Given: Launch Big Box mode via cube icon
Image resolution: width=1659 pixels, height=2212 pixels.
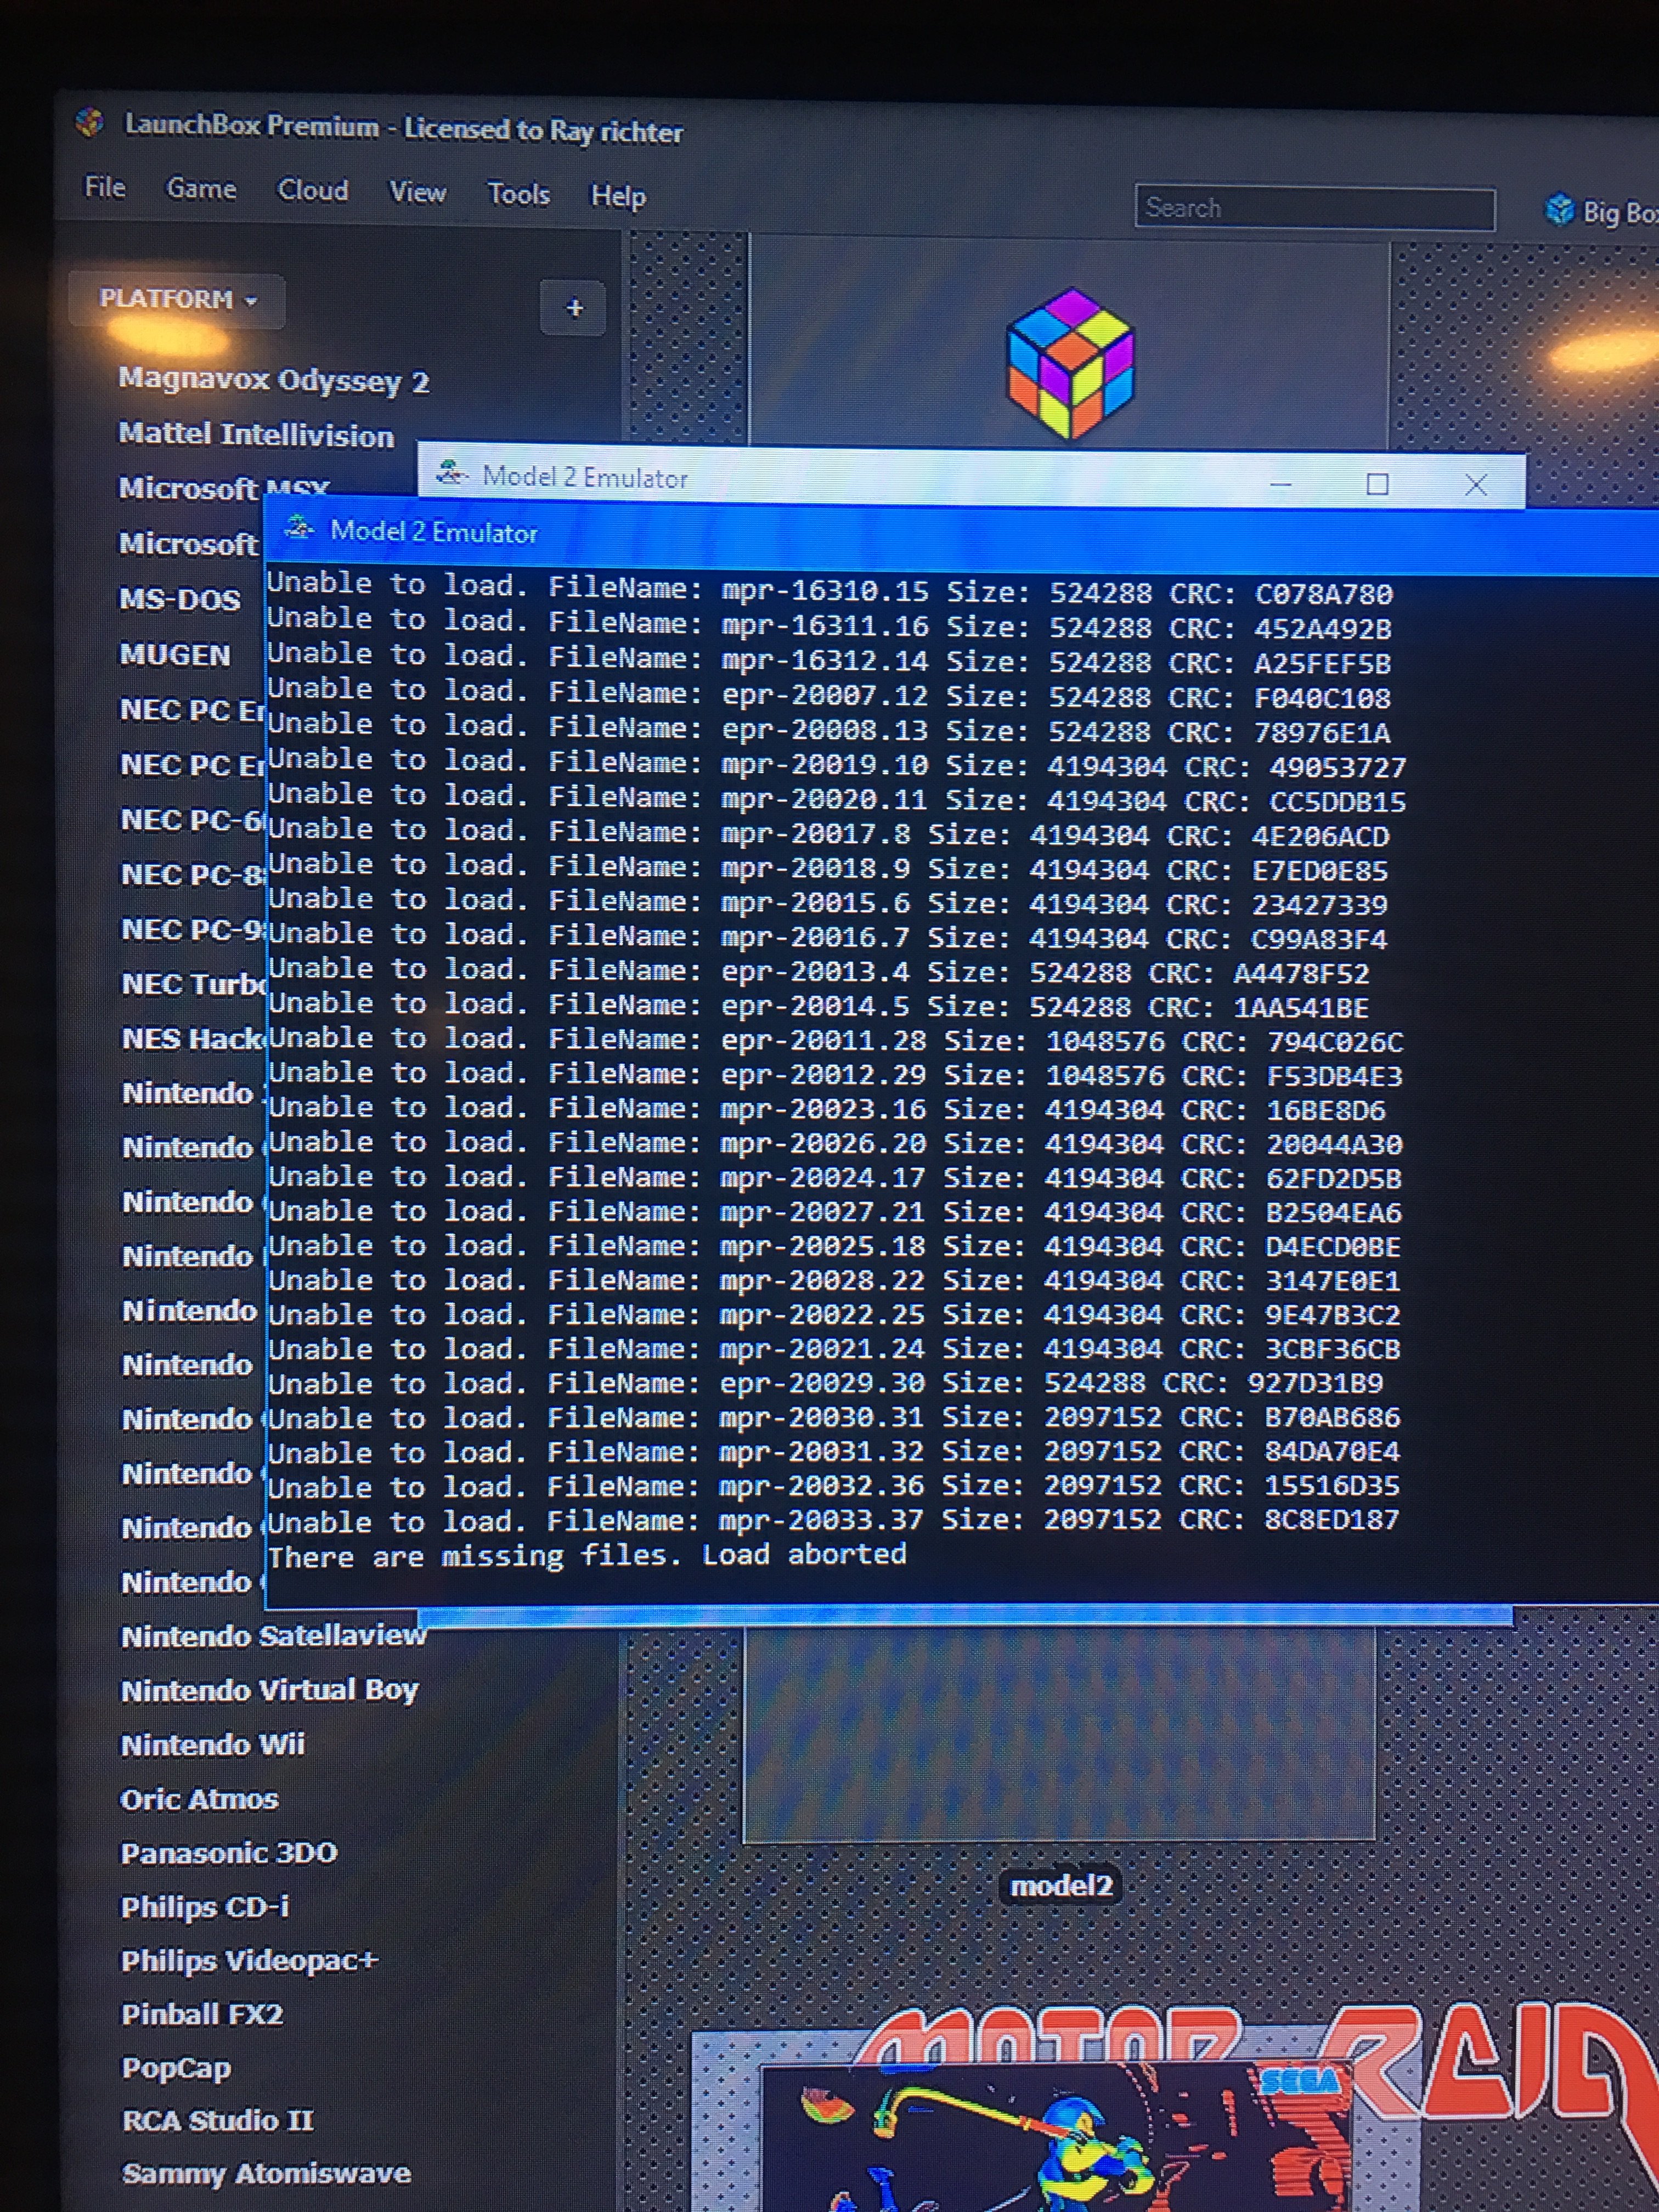Looking at the screenshot, I should tap(1559, 210).
